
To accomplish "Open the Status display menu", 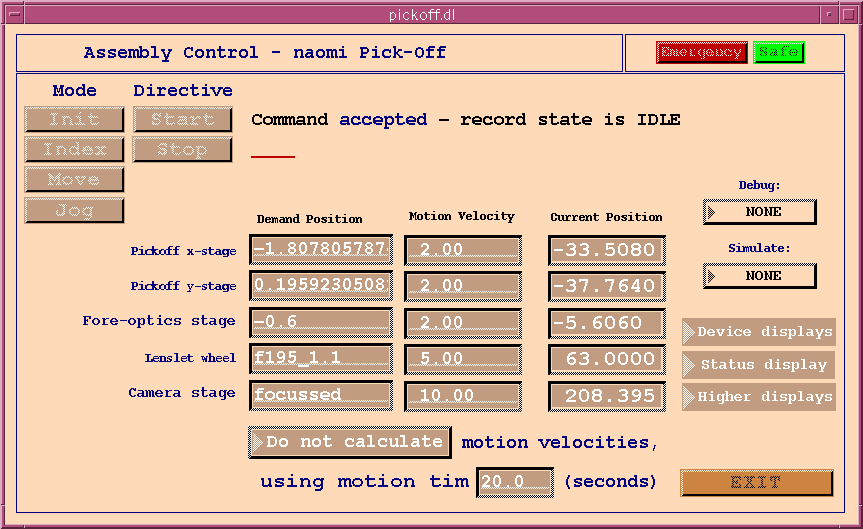I will tap(759, 365).
